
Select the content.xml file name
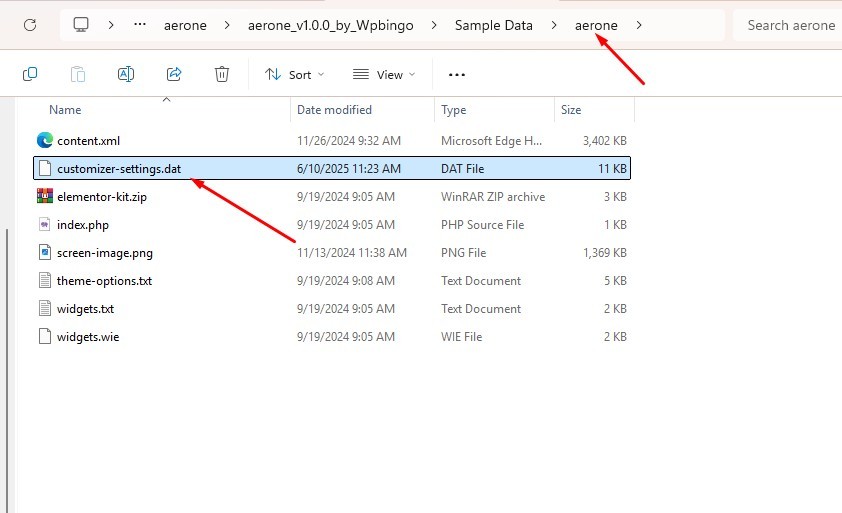(x=89, y=141)
